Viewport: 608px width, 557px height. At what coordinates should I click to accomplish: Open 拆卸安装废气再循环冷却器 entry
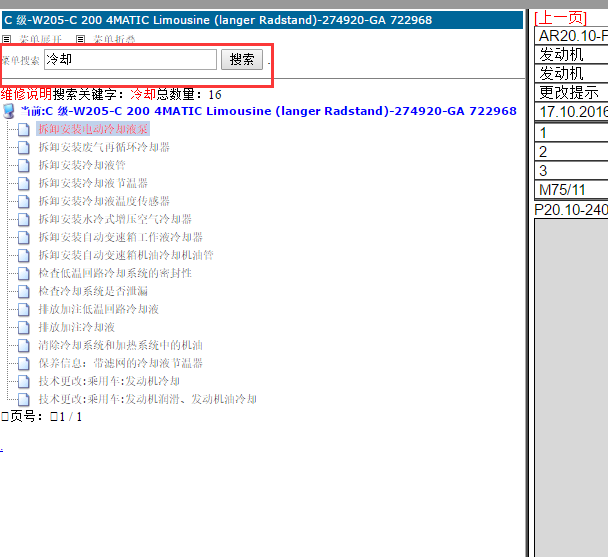coord(104,147)
